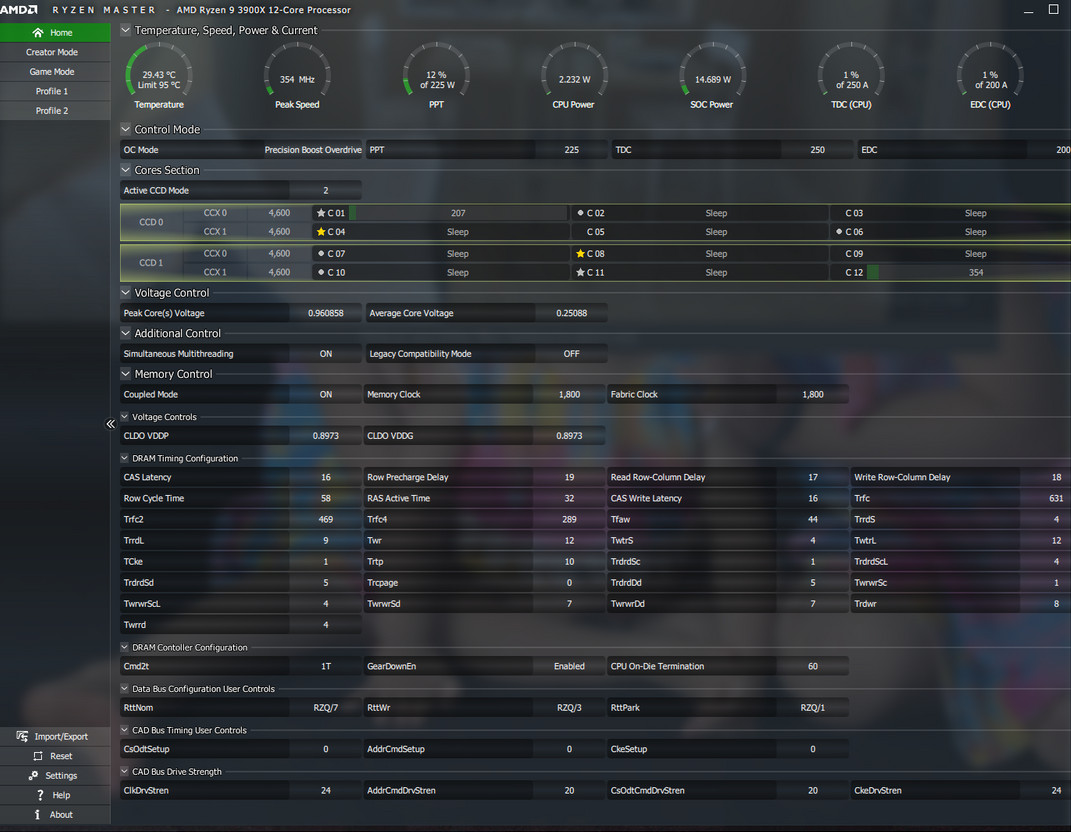Collapse Data Bus Configuration User Controls
The image size is (1071, 832).
pyautogui.click(x=124, y=689)
